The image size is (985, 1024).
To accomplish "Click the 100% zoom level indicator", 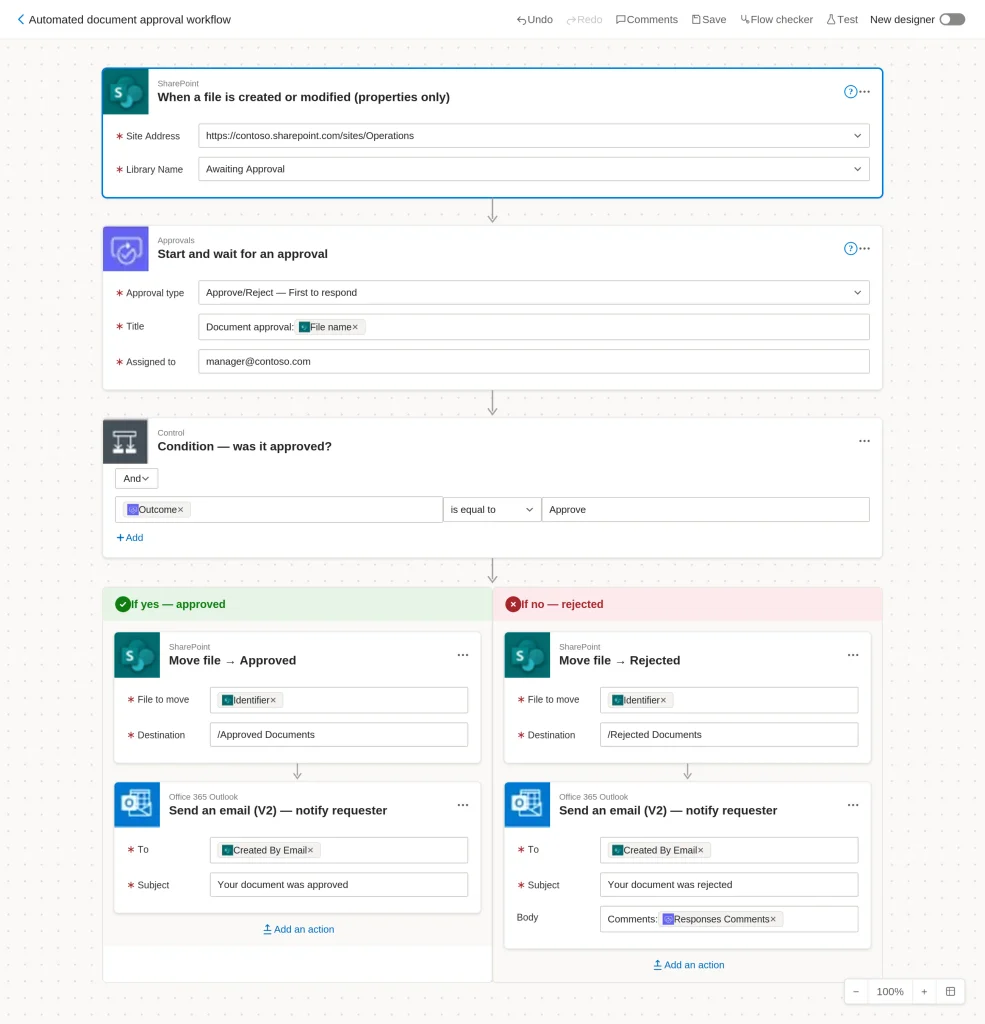I will [x=890, y=991].
